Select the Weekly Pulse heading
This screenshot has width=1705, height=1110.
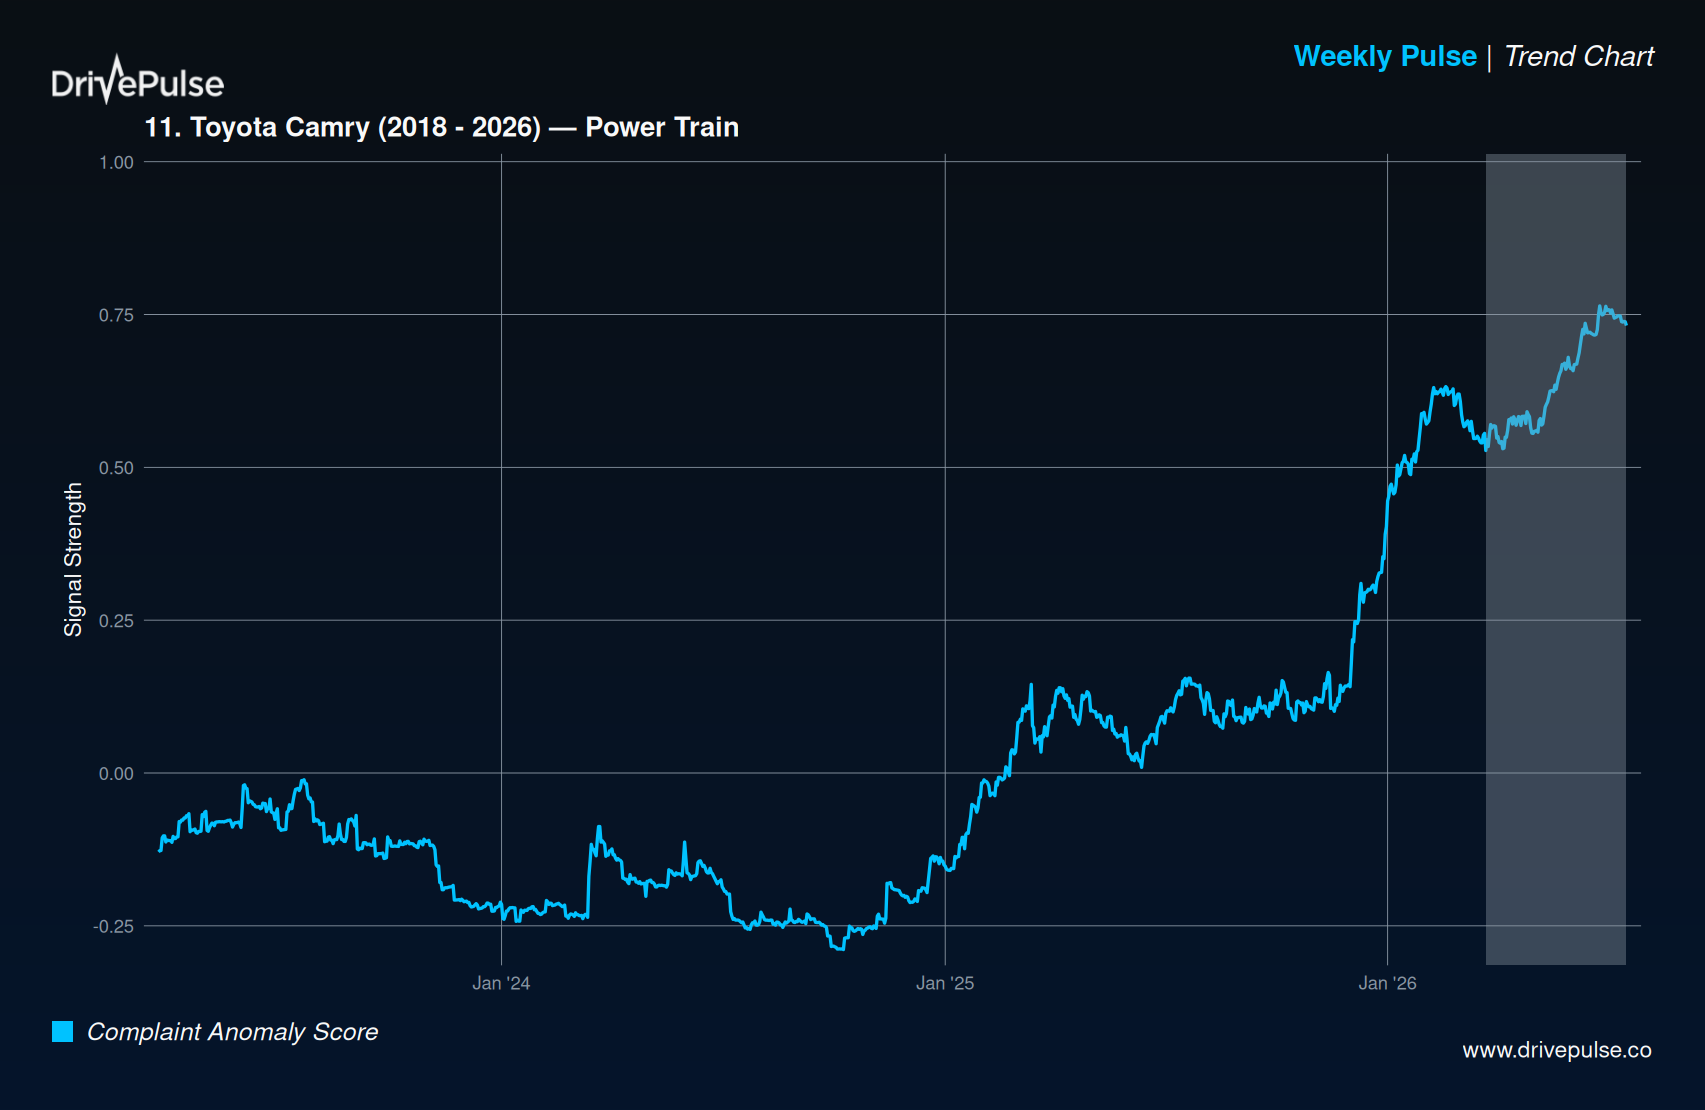tap(1385, 56)
